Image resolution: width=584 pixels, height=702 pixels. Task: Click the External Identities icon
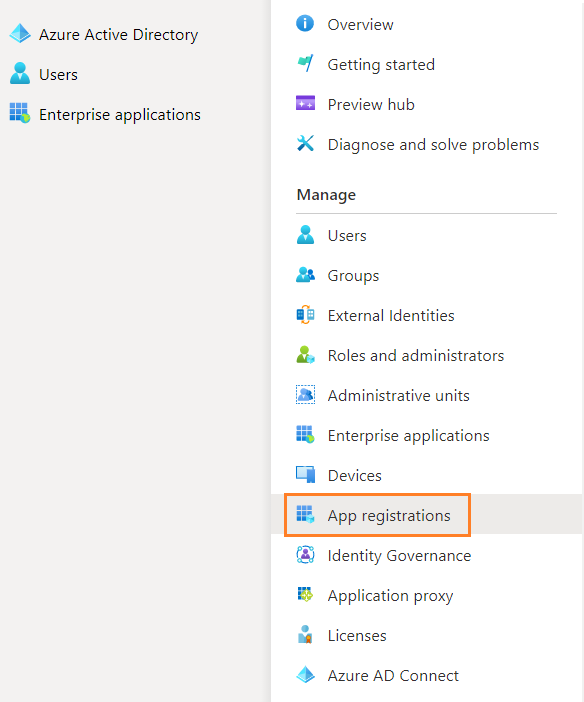point(305,315)
